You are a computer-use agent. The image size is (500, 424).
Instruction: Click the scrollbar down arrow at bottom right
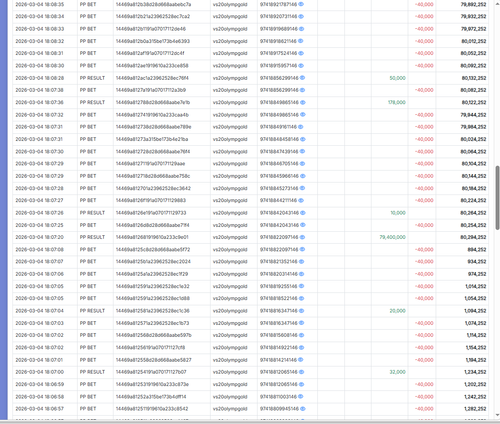[x=497, y=415]
